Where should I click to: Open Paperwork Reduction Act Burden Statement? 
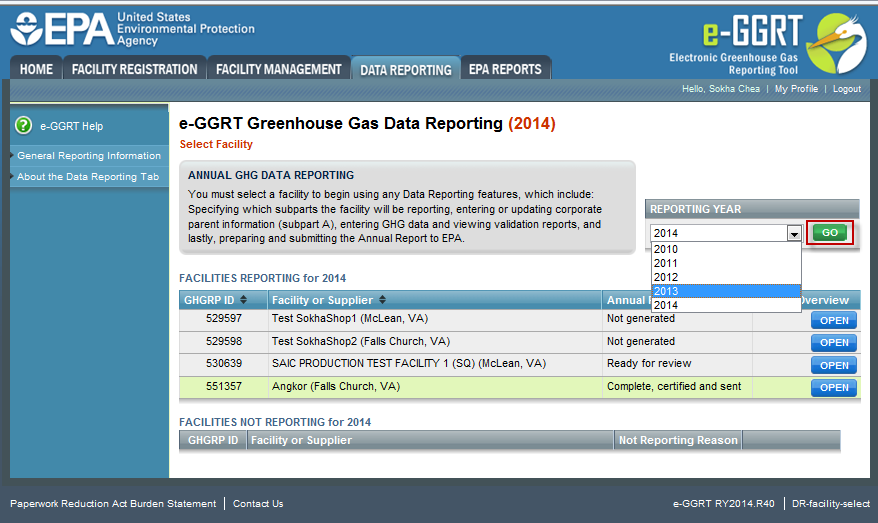[113, 503]
